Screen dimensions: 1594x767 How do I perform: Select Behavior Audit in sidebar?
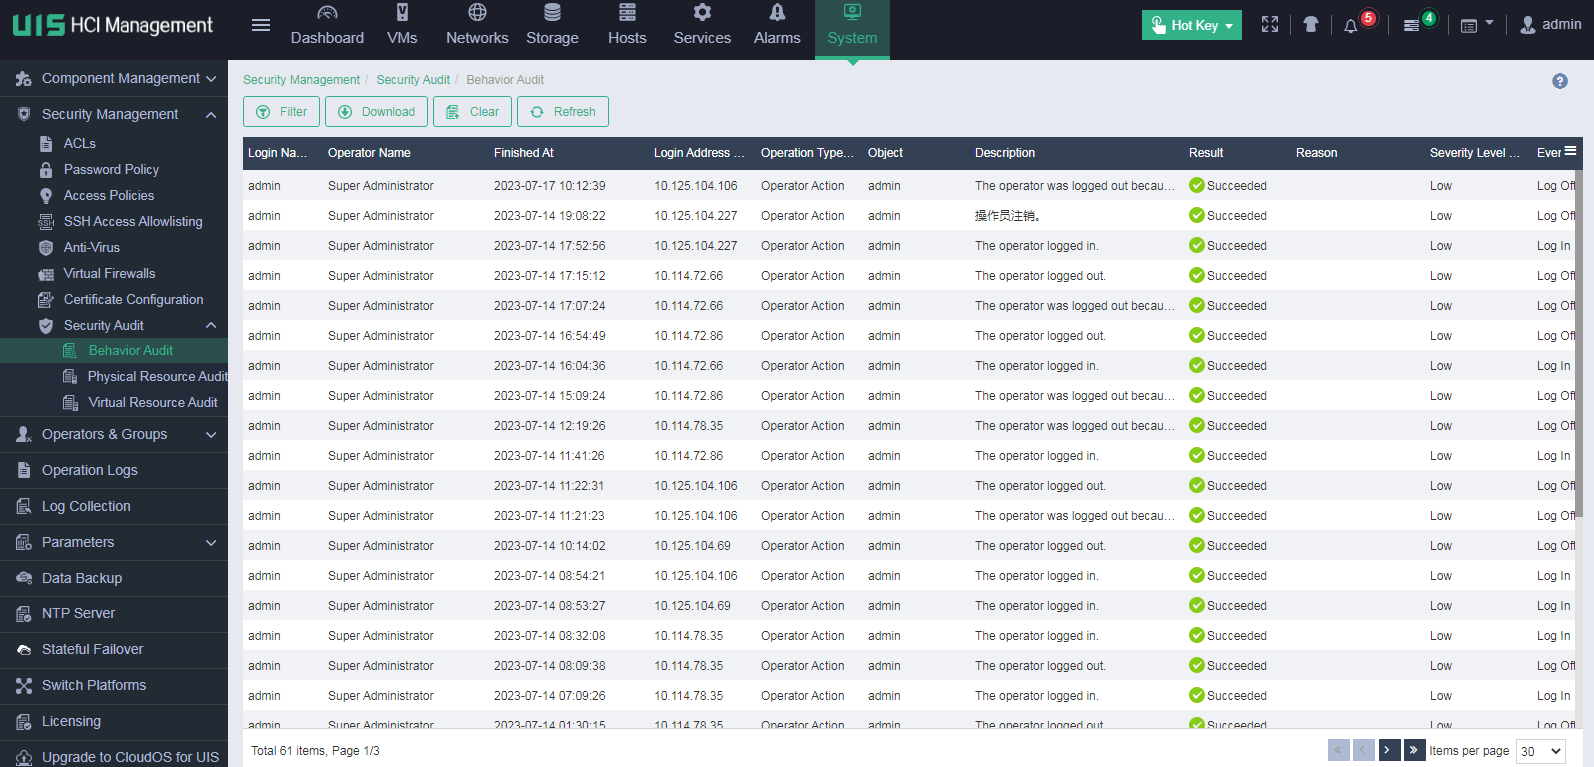coord(114,350)
